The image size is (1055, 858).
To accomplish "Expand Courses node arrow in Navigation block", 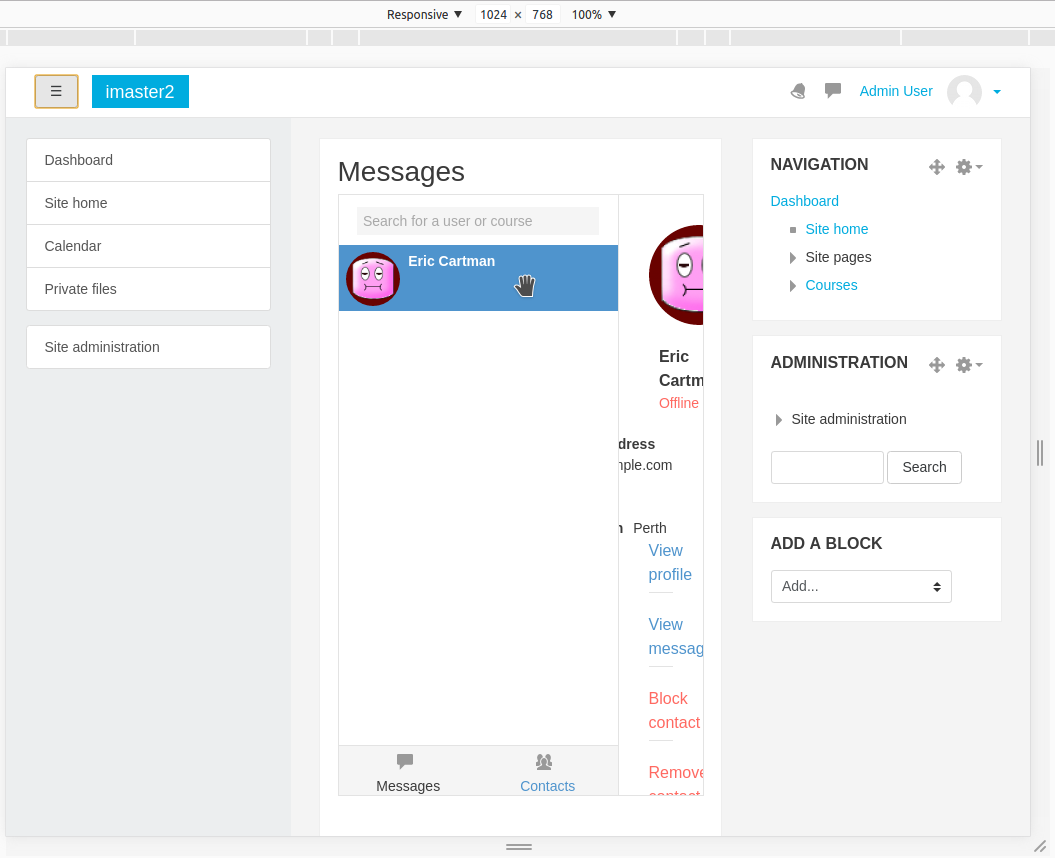I will point(793,286).
